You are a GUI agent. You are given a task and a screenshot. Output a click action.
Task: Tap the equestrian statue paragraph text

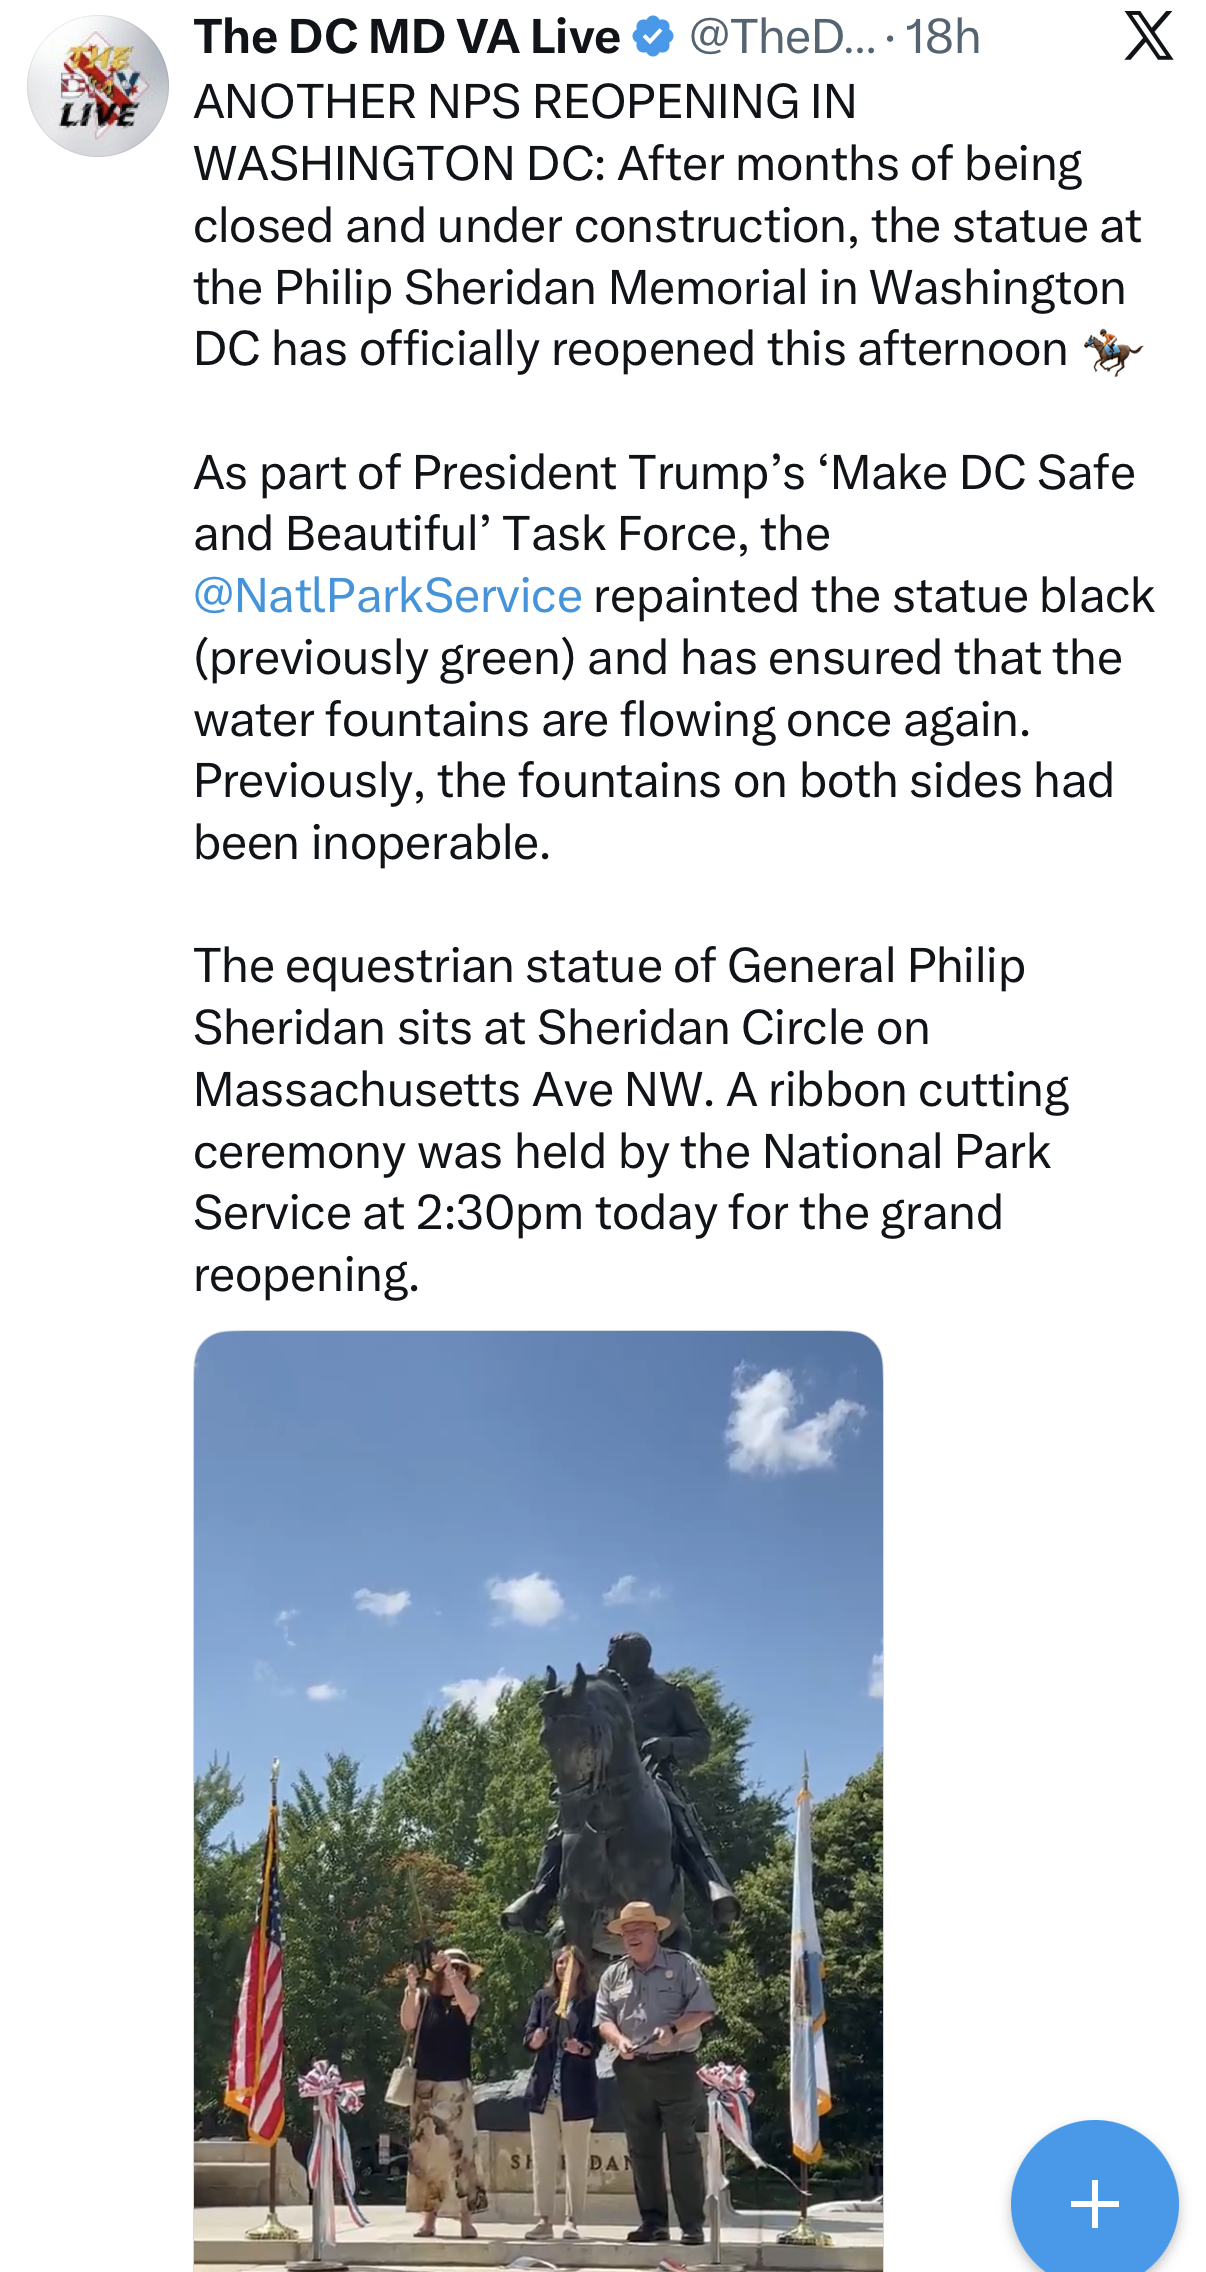(x=631, y=1120)
